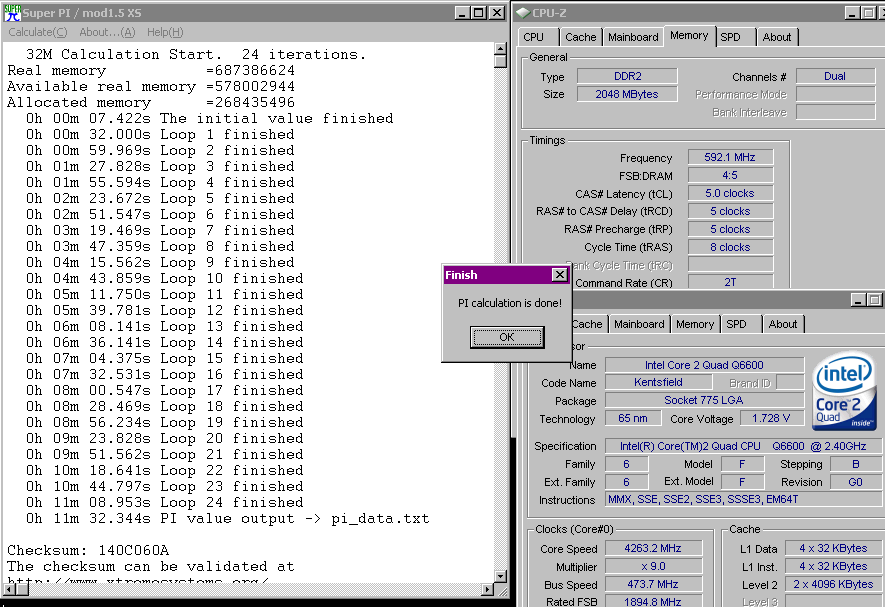Click OK in the Finish dialog
This screenshot has width=885, height=607.
pyautogui.click(x=507, y=337)
